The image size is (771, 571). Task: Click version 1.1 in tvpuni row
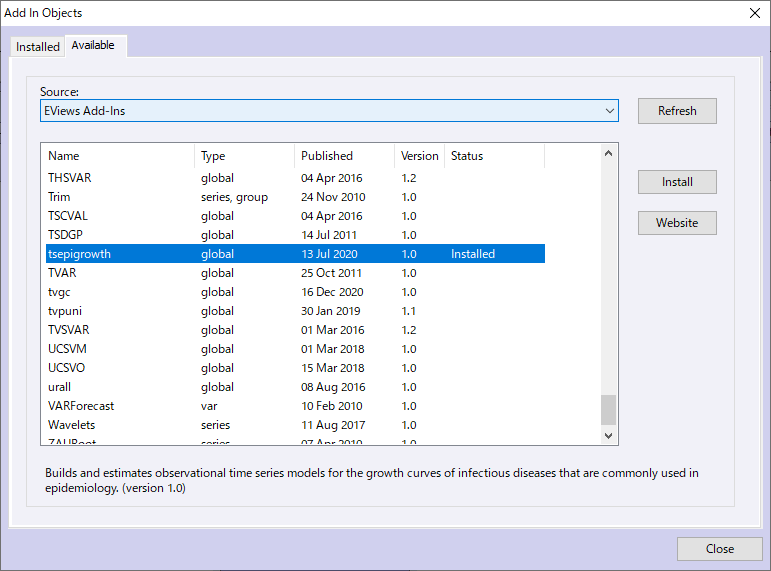tap(409, 311)
